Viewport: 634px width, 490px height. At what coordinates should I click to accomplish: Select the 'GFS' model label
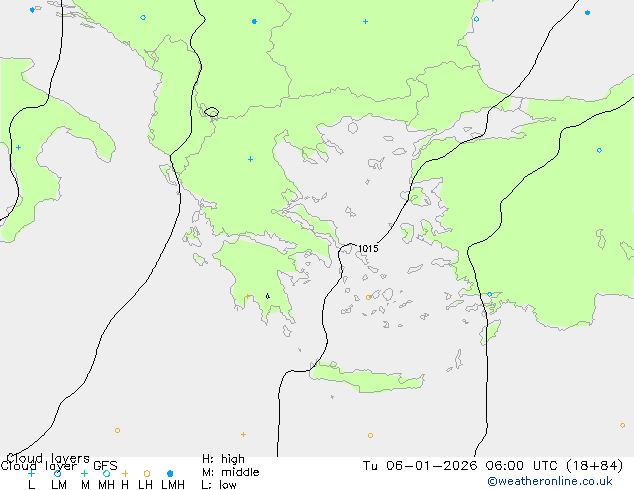point(105,466)
